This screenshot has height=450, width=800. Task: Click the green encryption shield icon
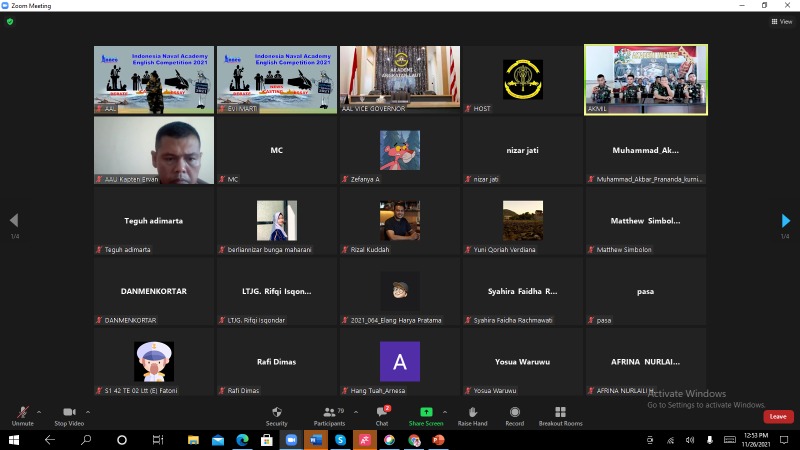tap(10, 21)
